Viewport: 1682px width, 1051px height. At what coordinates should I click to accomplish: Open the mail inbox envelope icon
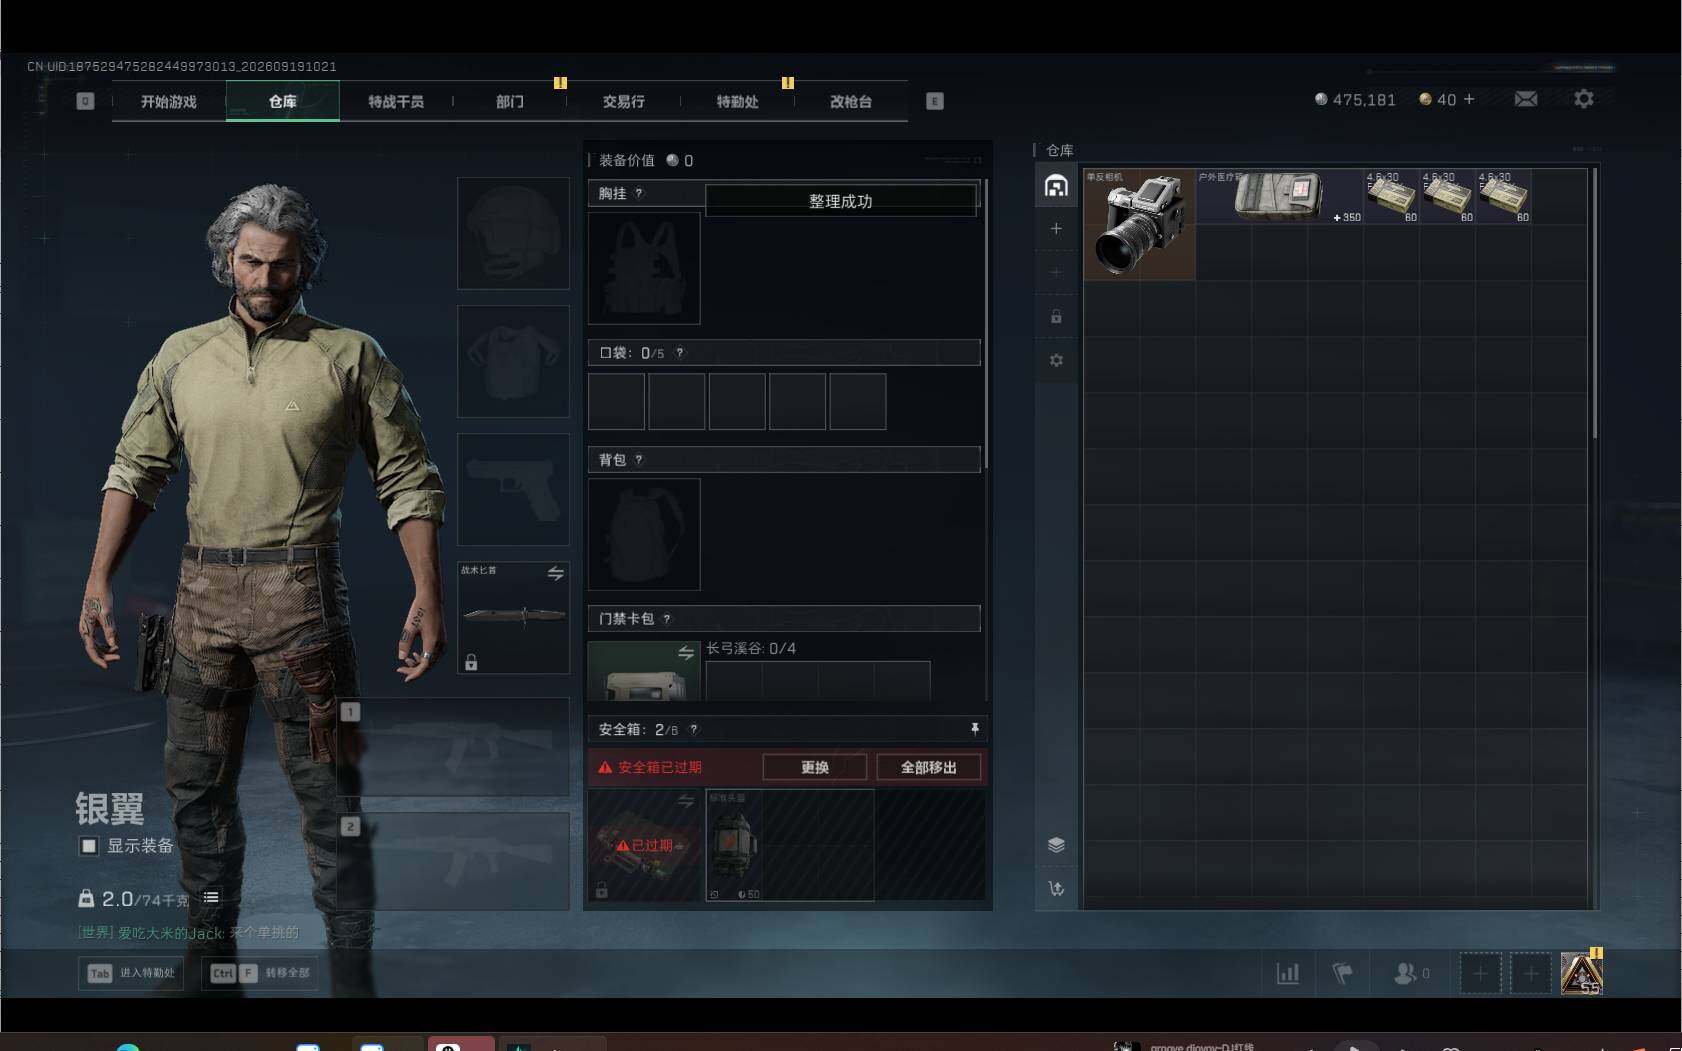click(x=1526, y=99)
